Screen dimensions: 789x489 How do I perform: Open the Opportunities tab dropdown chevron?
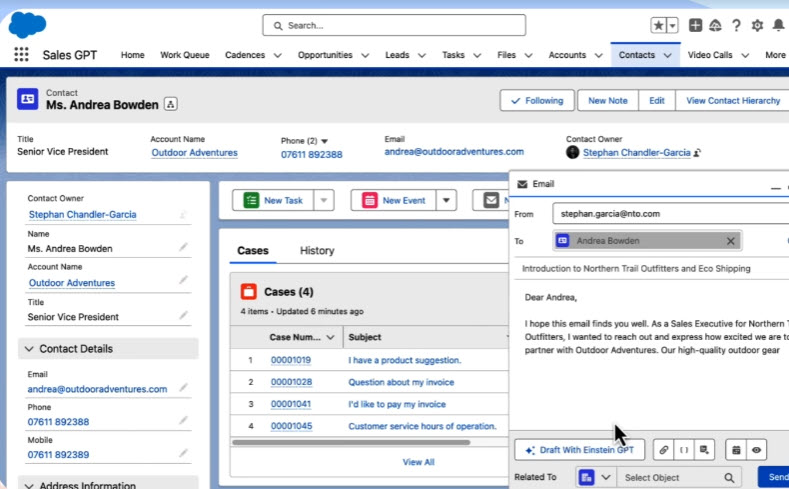(x=365, y=55)
